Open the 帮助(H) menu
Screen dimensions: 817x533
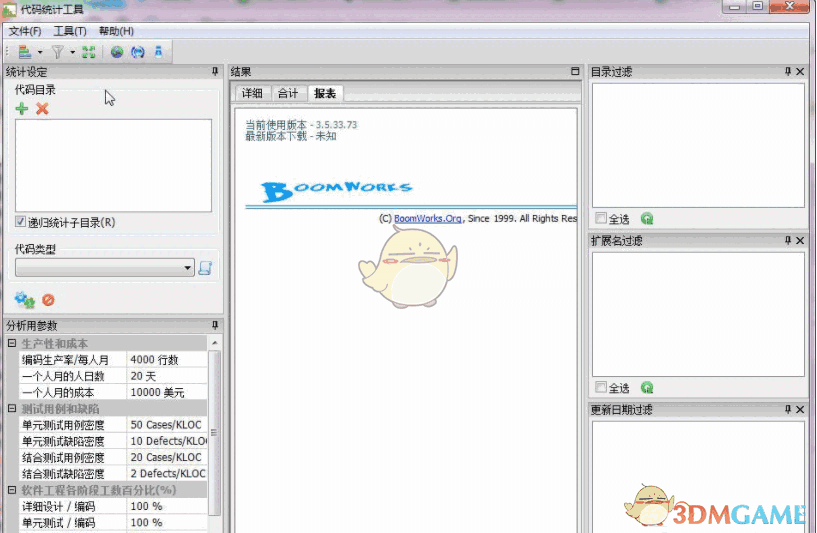click(x=116, y=31)
